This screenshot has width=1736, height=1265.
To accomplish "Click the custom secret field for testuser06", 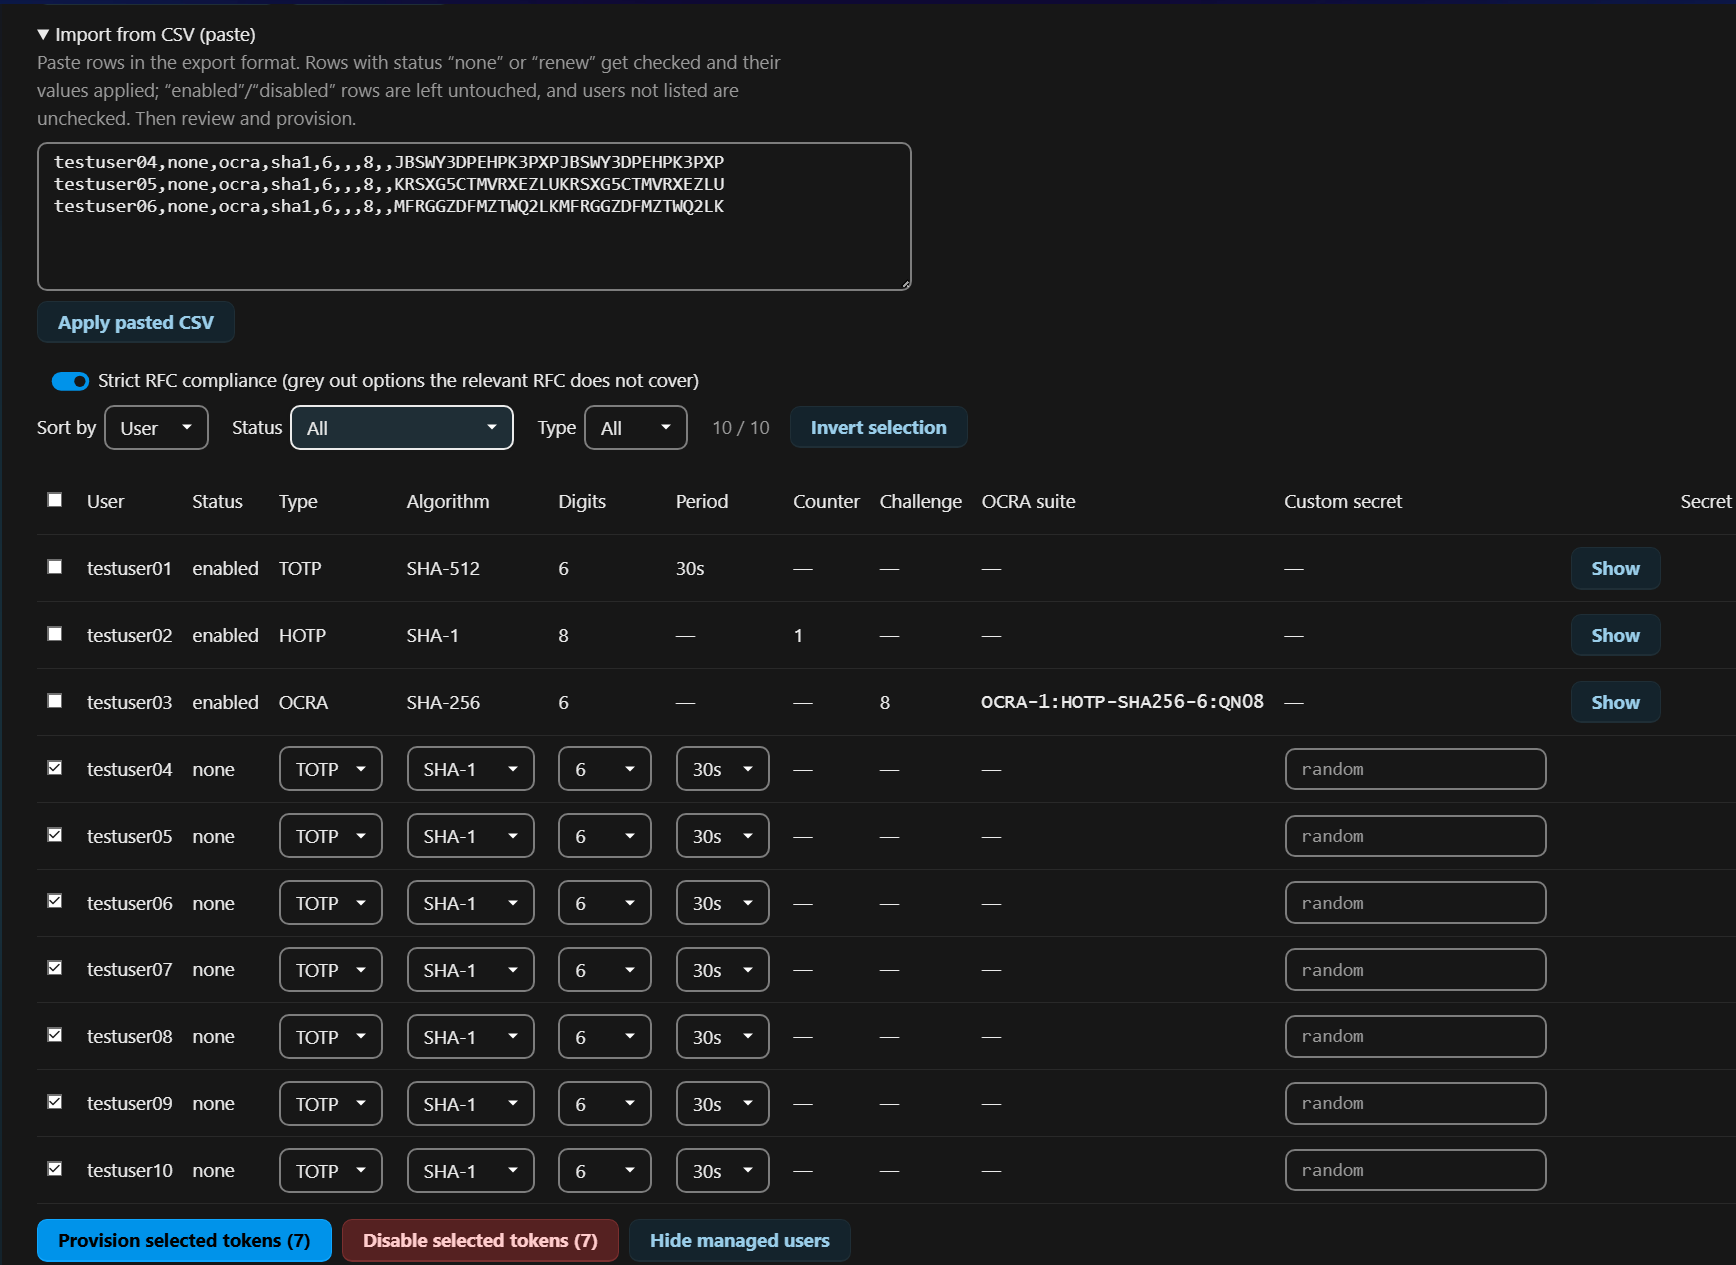I will click(1416, 903).
